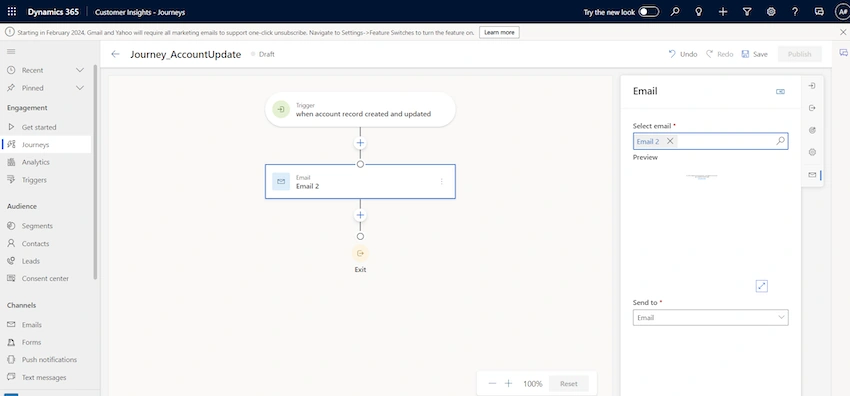Open Segments in the sidebar
The image size is (850, 396).
tap(46, 226)
